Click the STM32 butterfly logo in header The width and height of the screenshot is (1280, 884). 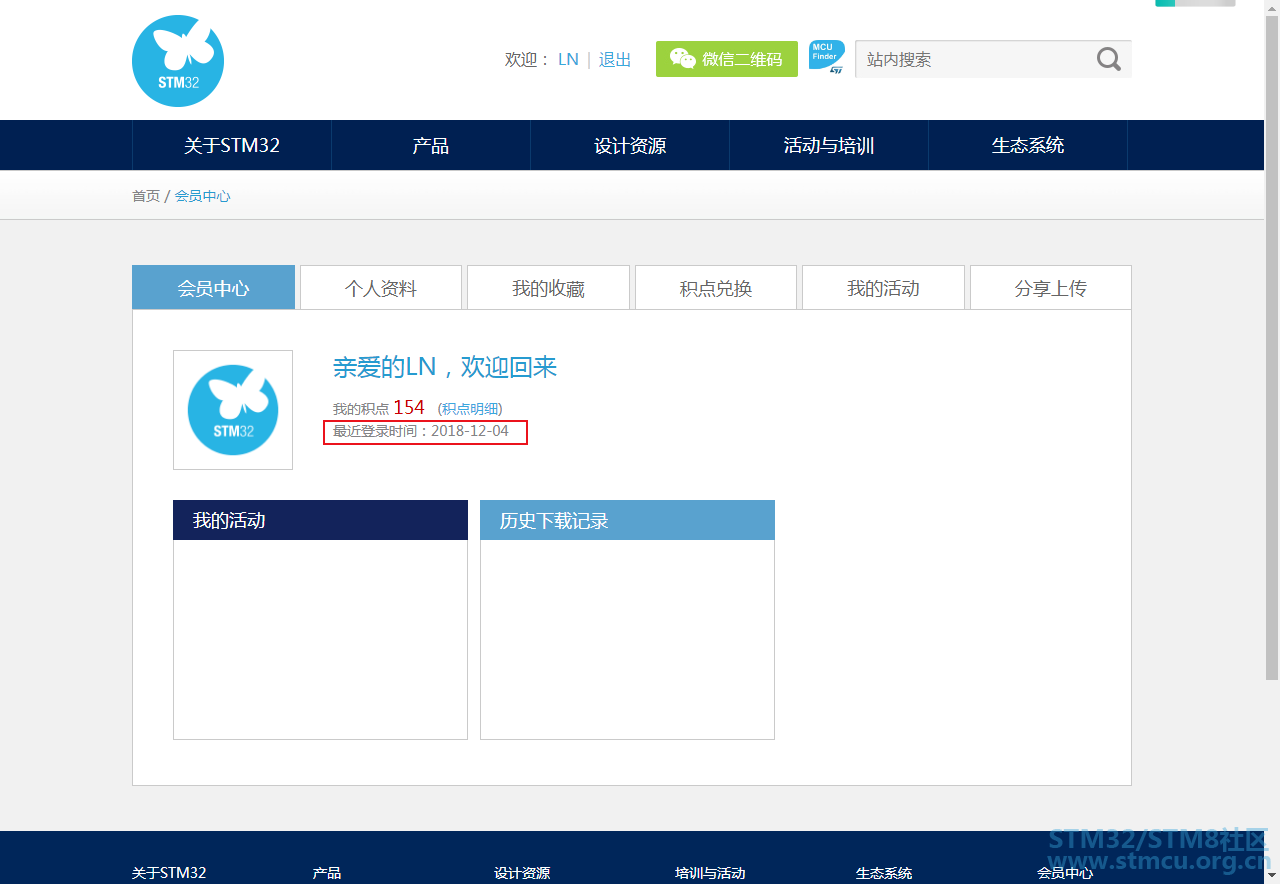[178, 61]
